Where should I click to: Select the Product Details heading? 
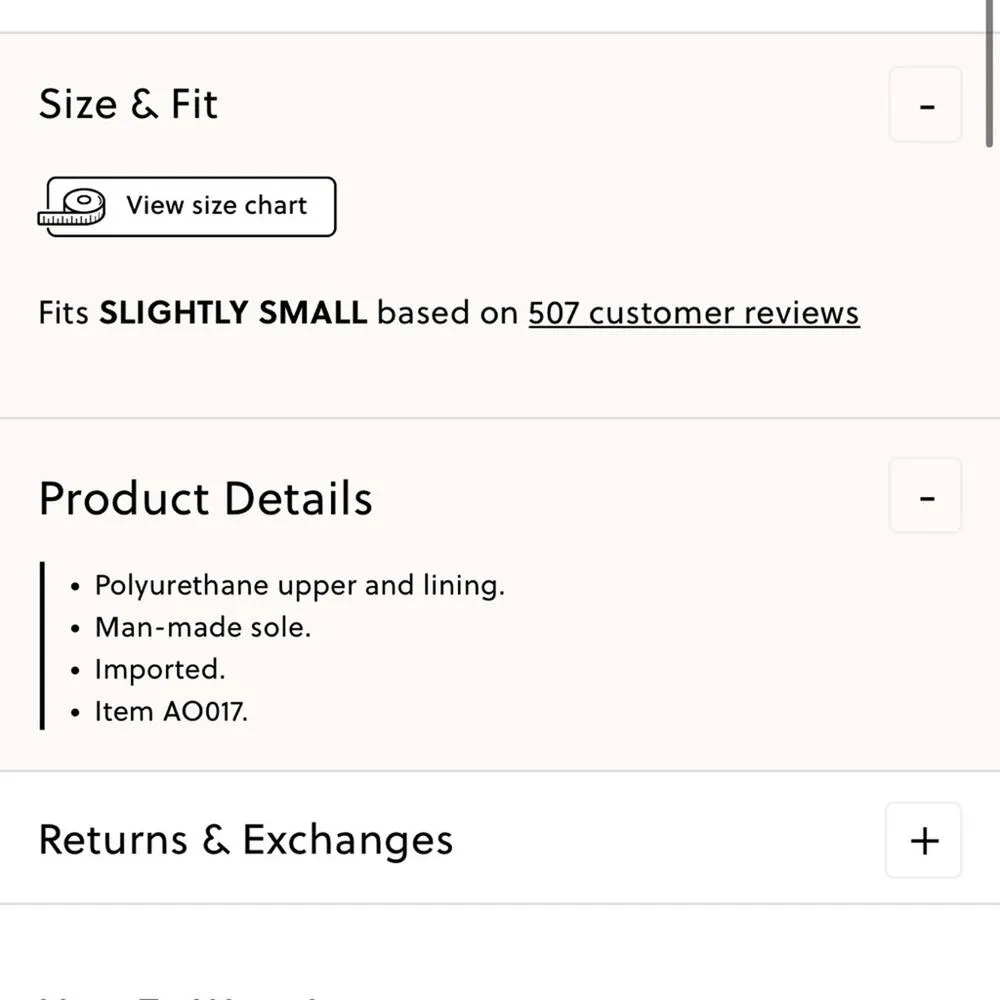point(205,497)
